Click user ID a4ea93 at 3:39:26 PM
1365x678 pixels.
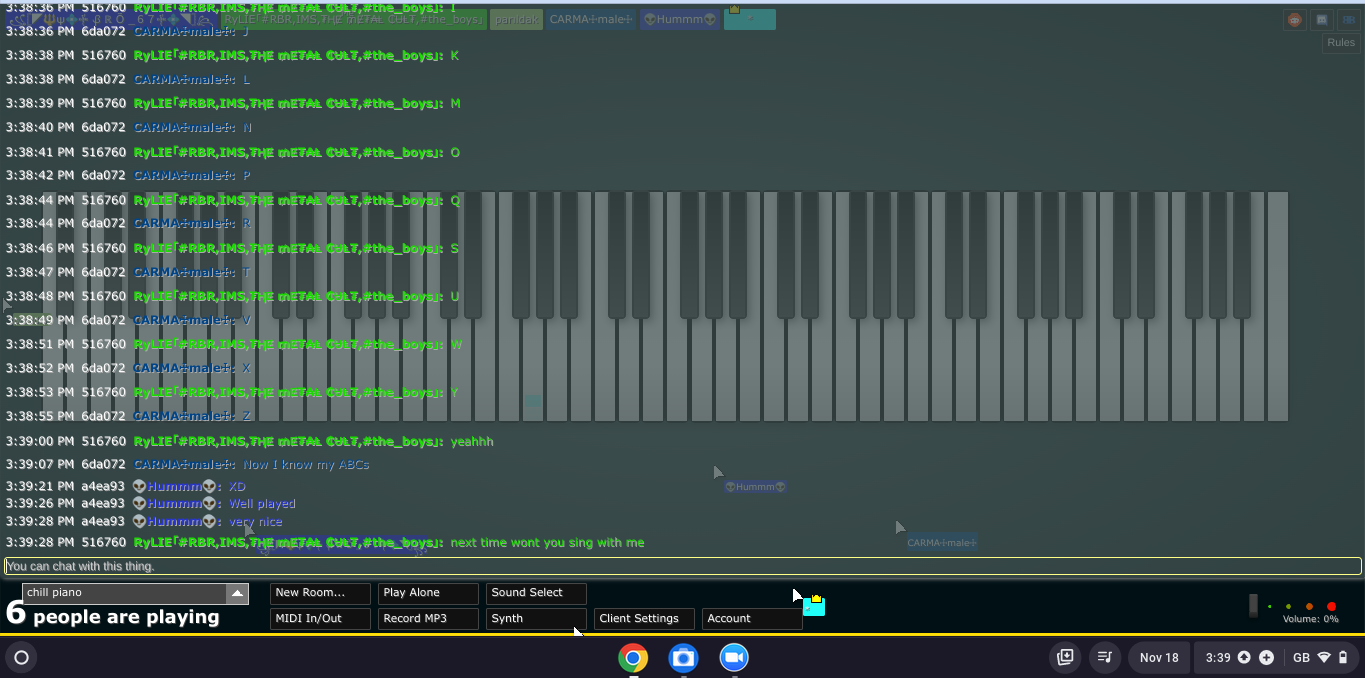(x=103, y=504)
